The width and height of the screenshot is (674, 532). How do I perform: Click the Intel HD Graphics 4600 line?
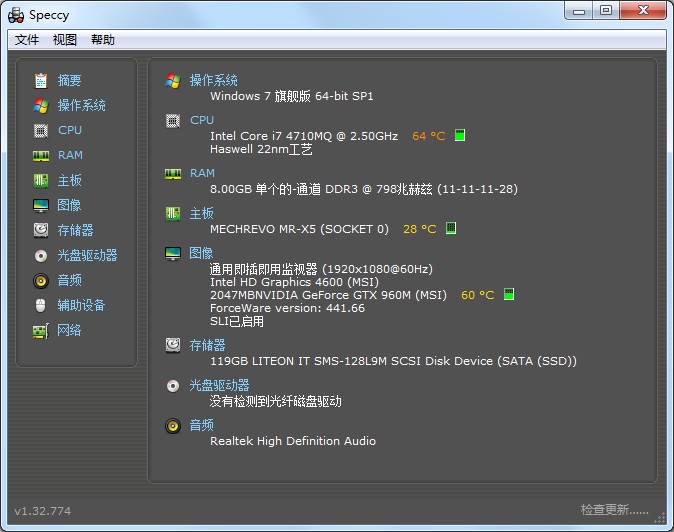point(294,282)
